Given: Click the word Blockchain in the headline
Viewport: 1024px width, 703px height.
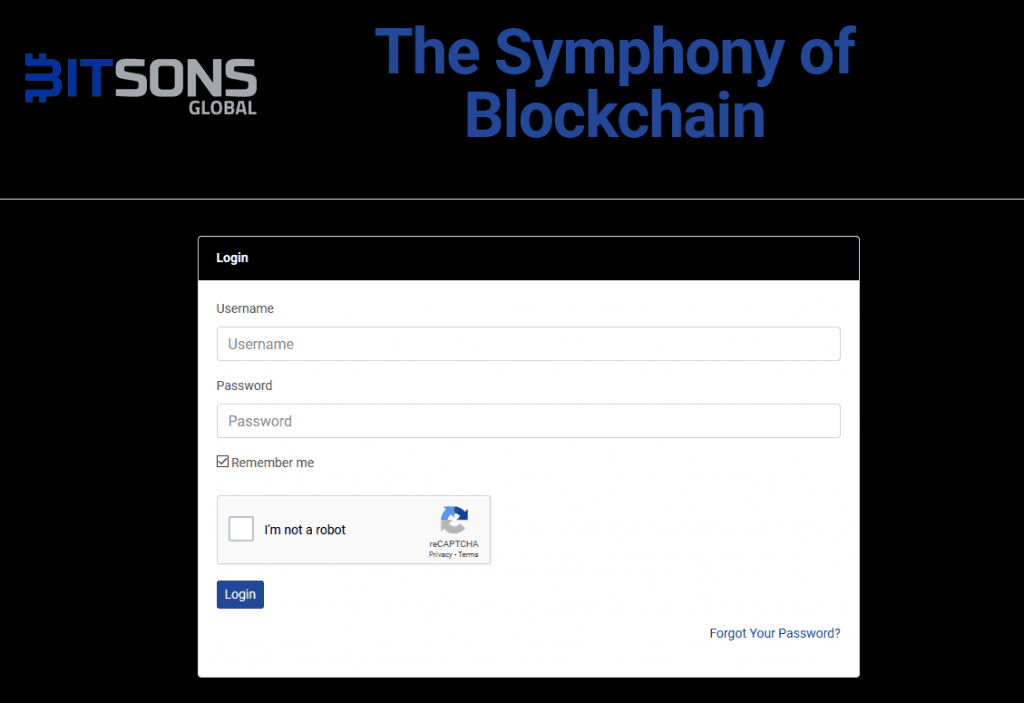Looking at the screenshot, I should click(615, 115).
